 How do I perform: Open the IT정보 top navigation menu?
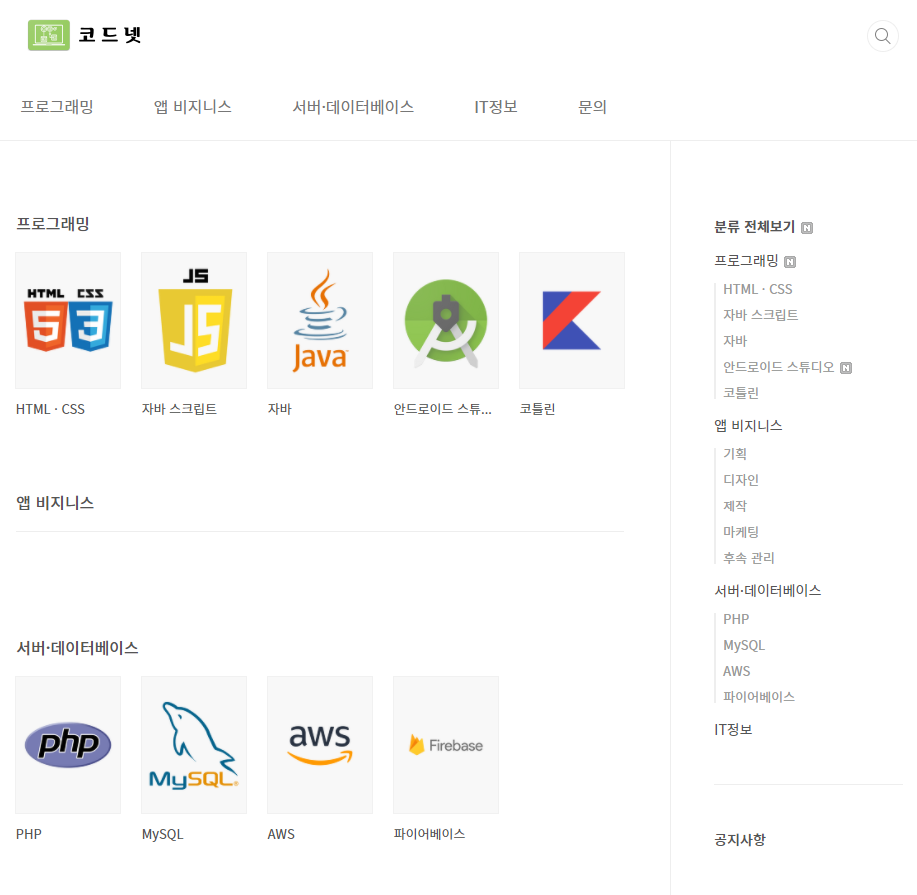496,107
